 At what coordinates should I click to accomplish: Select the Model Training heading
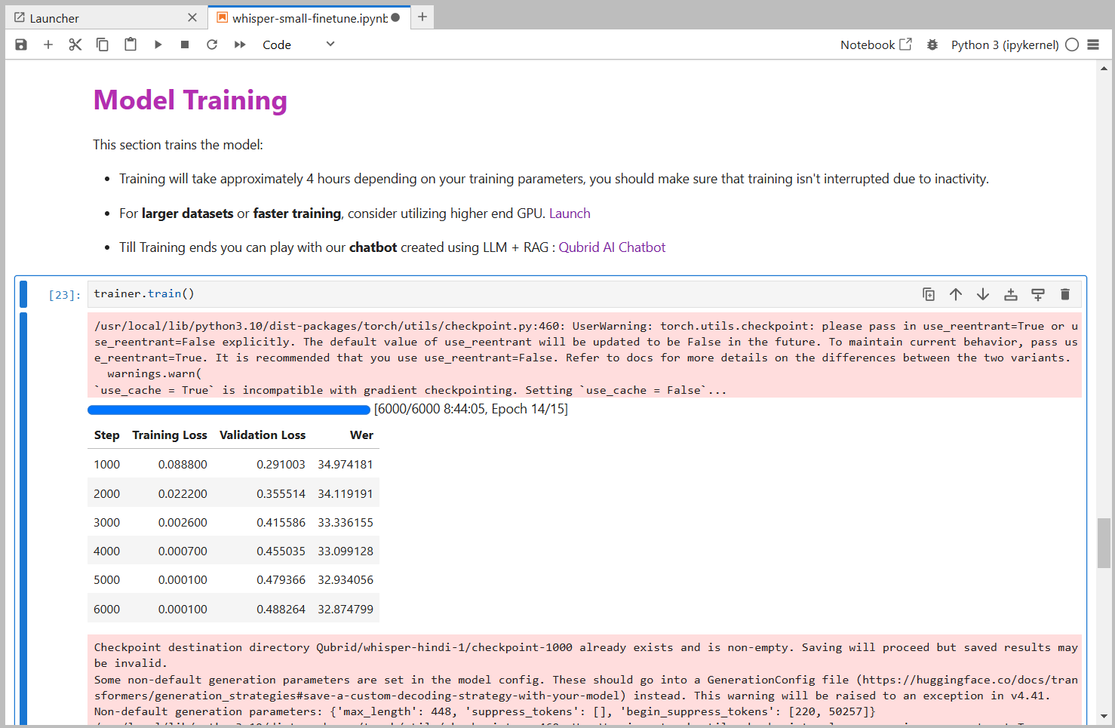pyautogui.click(x=191, y=100)
